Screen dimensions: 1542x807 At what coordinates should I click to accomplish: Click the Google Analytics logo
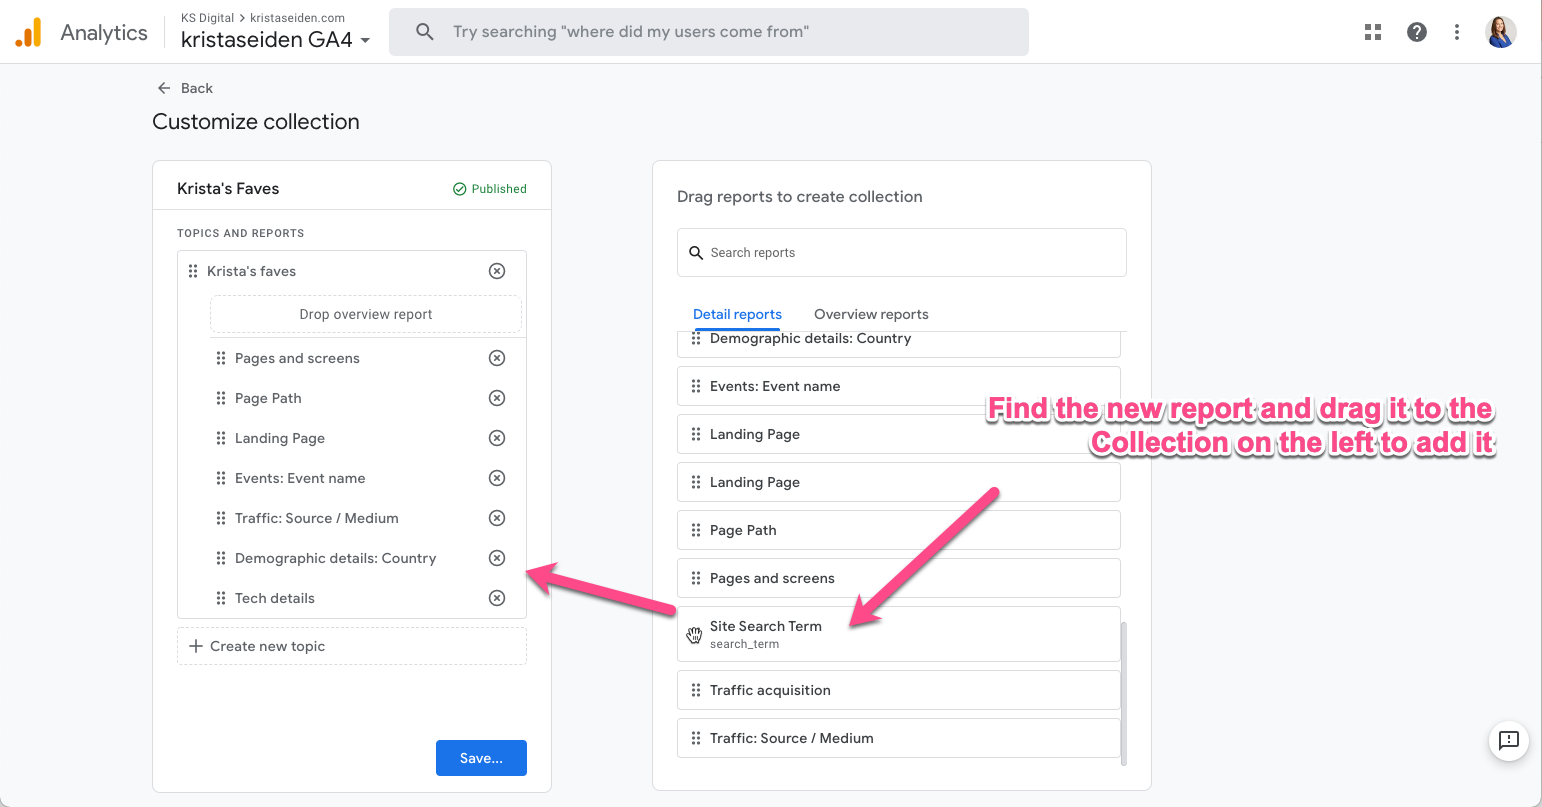[x=29, y=33]
